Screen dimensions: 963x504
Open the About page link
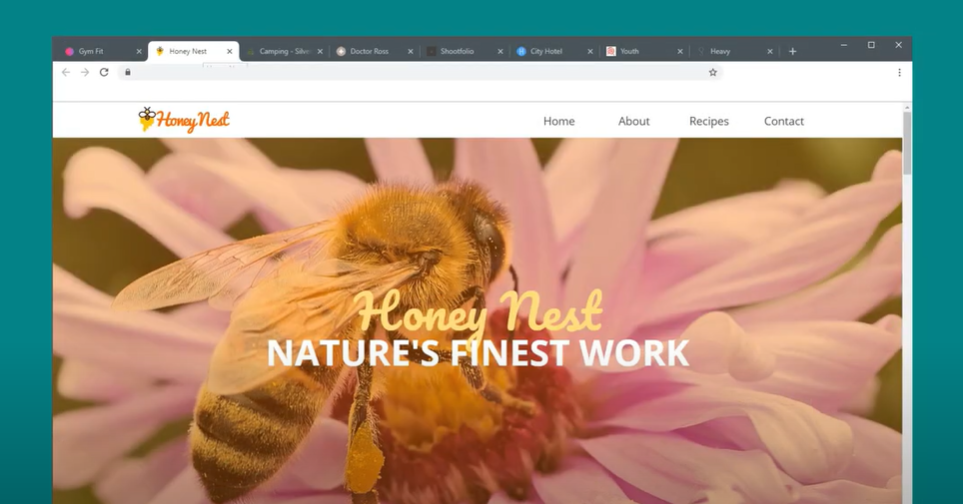634,121
